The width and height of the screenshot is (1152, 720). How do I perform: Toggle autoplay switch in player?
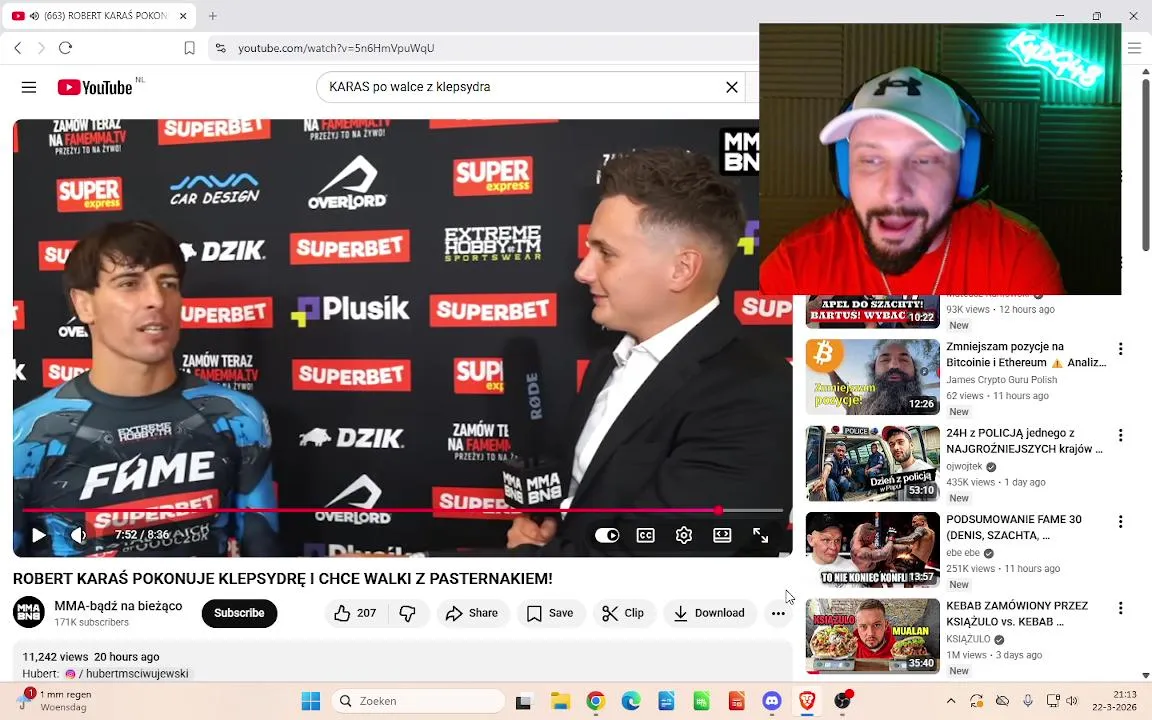[x=607, y=535]
